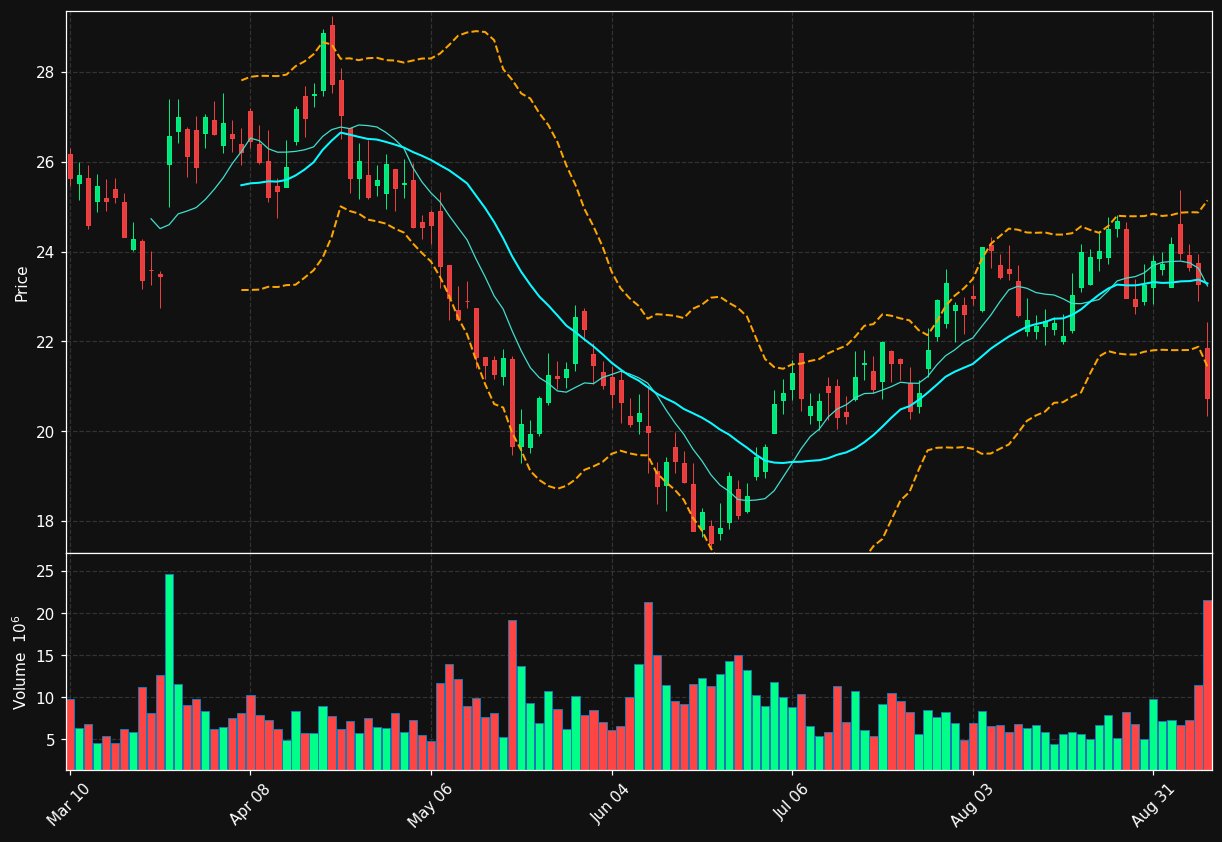1222x842 pixels.
Task: Click the price axis value 28
Action: click(47, 73)
